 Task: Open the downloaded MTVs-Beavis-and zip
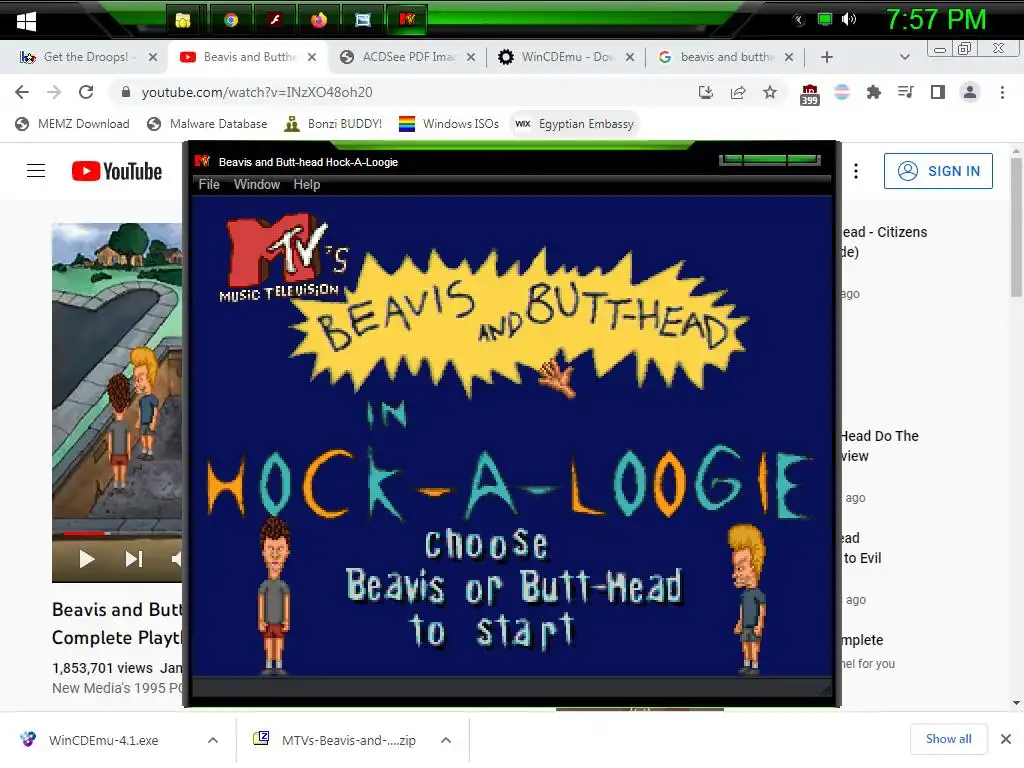tap(348, 740)
